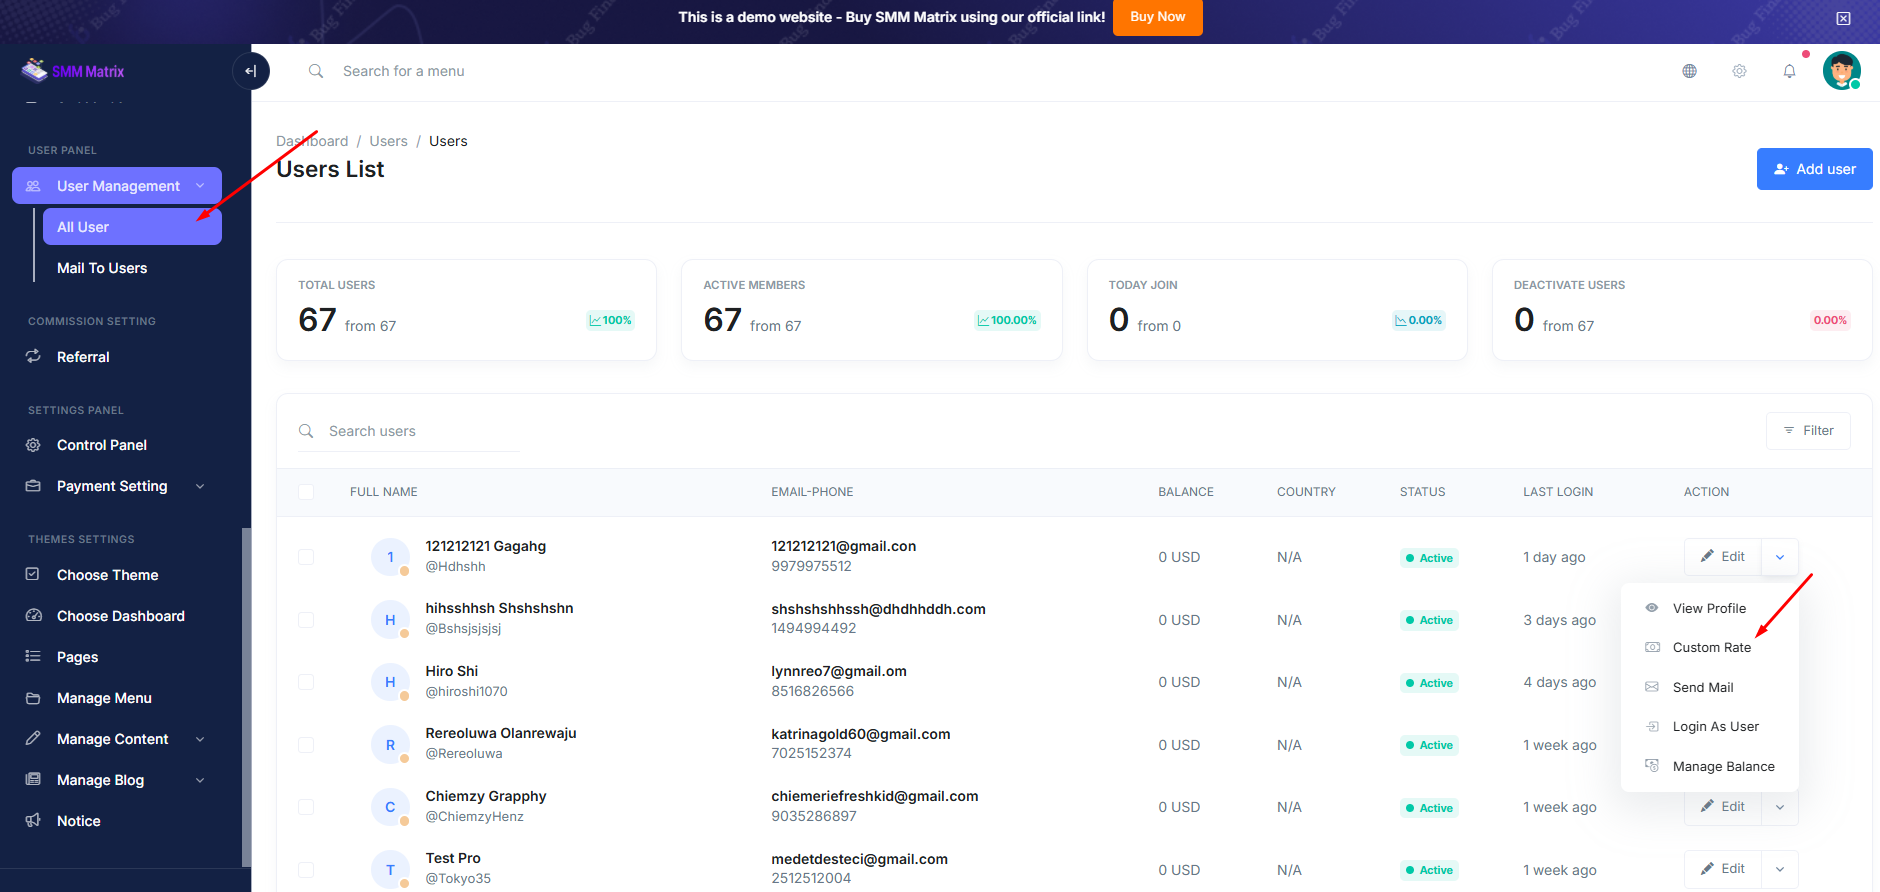Screen dimensions: 1880x892
Task: Expand the Manage Content chevron
Action: point(200,739)
